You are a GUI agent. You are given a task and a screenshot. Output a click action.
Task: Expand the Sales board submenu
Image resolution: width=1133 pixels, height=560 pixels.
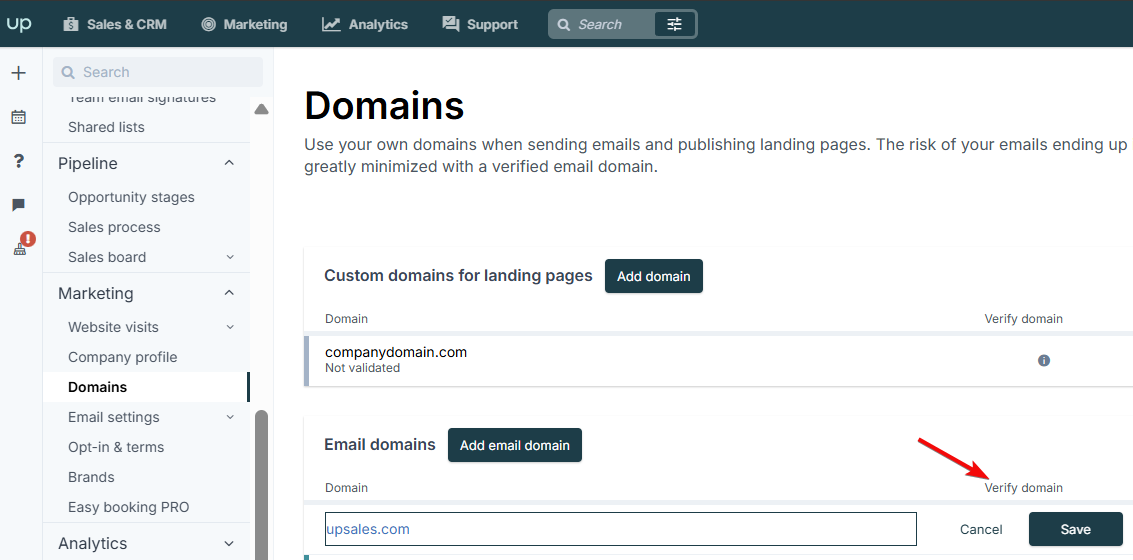pyautogui.click(x=230, y=257)
